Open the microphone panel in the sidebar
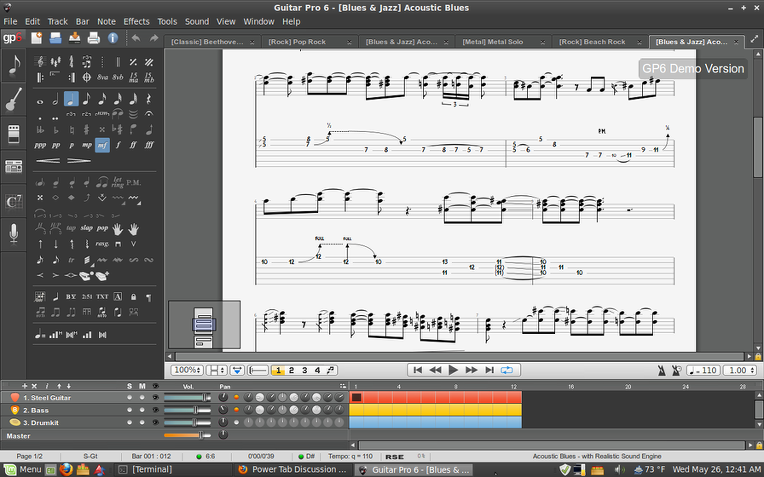Image resolution: width=764 pixels, height=477 pixels. [x=15, y=233]
